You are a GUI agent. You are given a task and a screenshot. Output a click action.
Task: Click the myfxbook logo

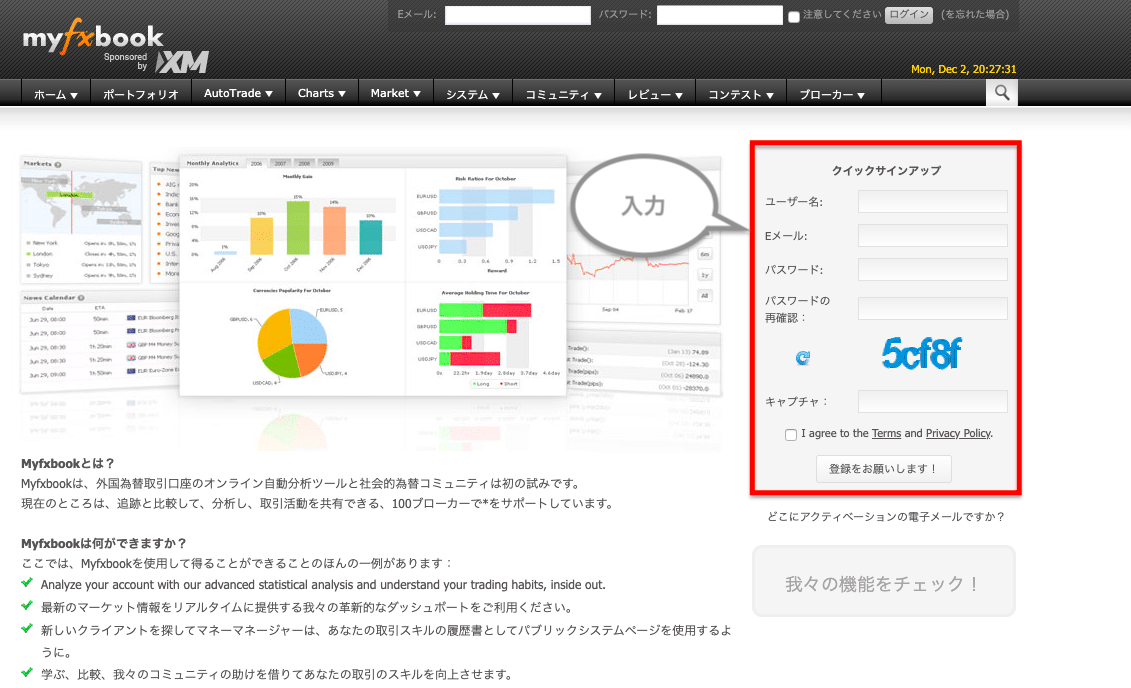93,38
